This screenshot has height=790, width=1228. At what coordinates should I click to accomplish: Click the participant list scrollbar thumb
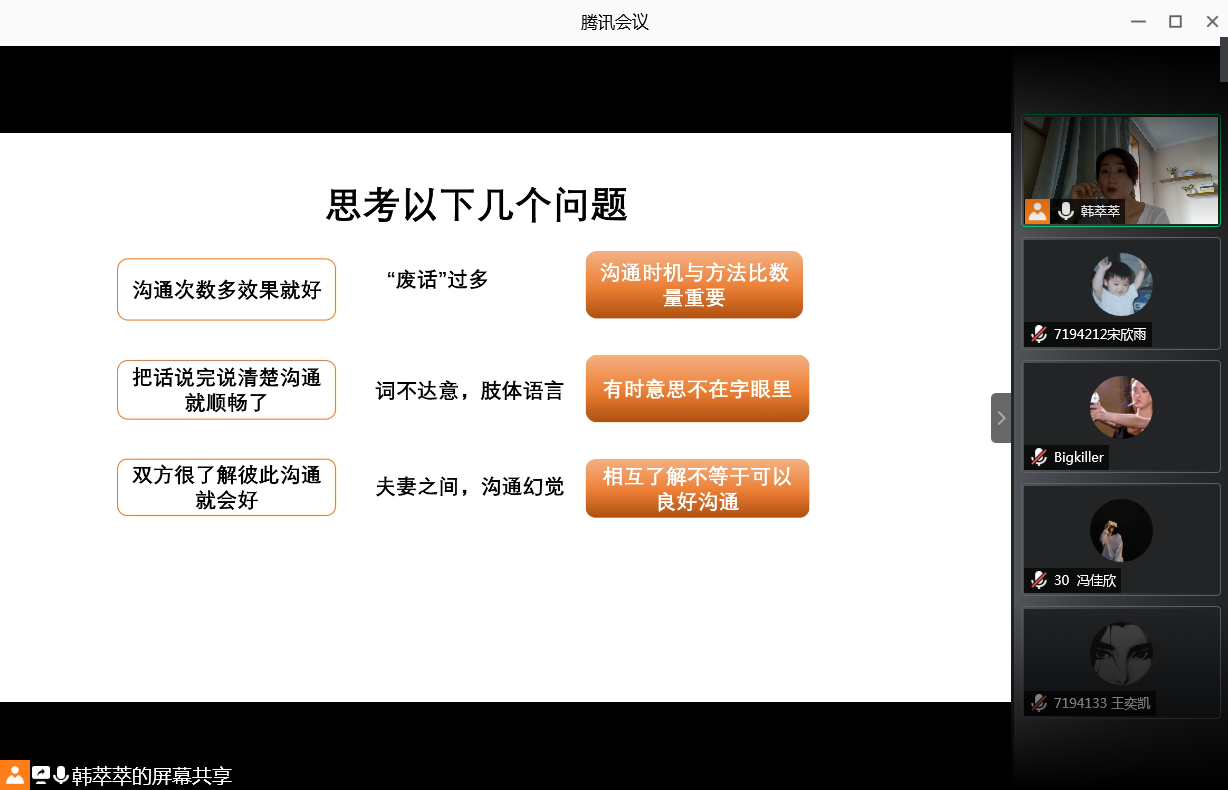pos(1224,60)
